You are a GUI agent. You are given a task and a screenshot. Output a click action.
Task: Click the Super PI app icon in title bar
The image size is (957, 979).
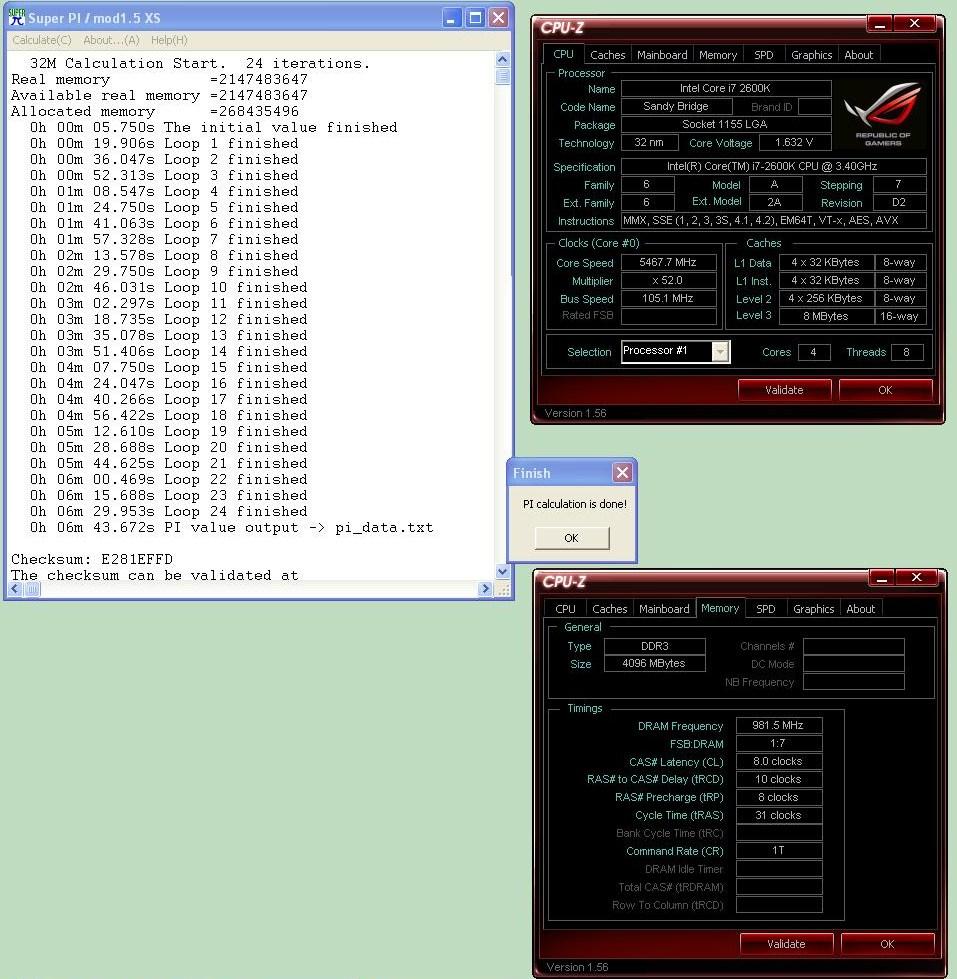(x=17, y=17)
